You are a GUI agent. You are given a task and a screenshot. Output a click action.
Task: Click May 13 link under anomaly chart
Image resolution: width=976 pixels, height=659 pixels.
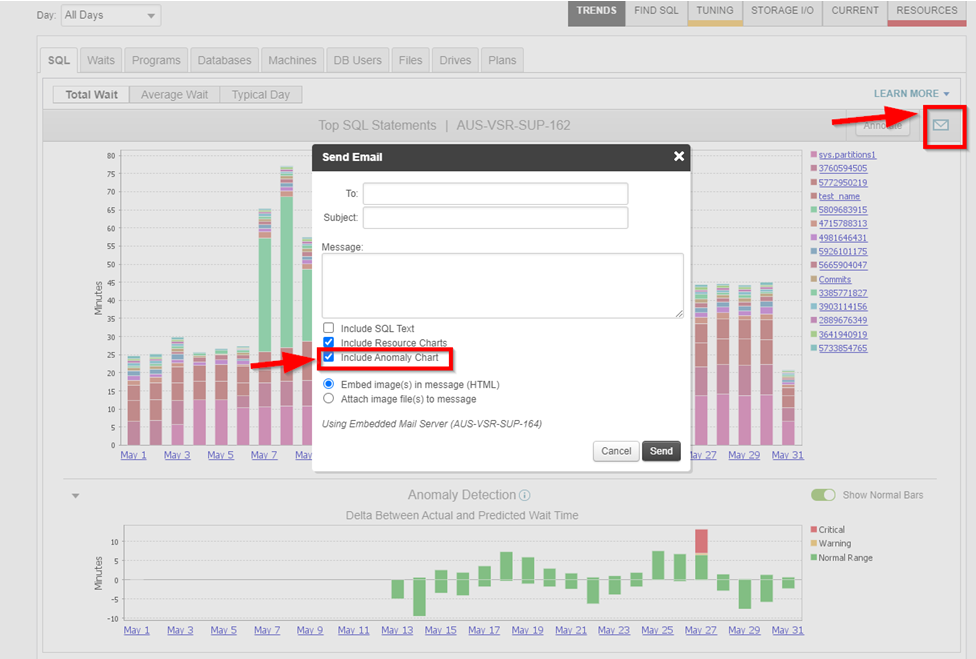397,630
